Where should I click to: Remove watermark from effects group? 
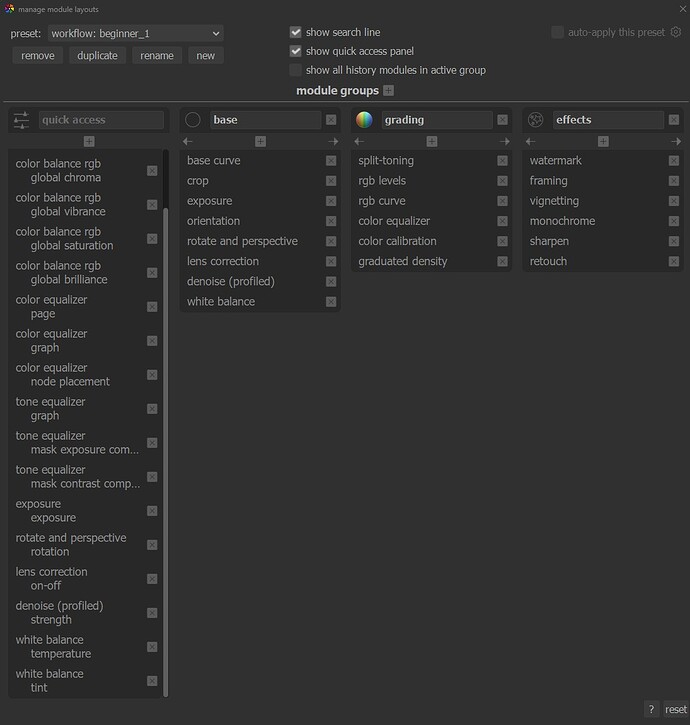click(674, 160)
